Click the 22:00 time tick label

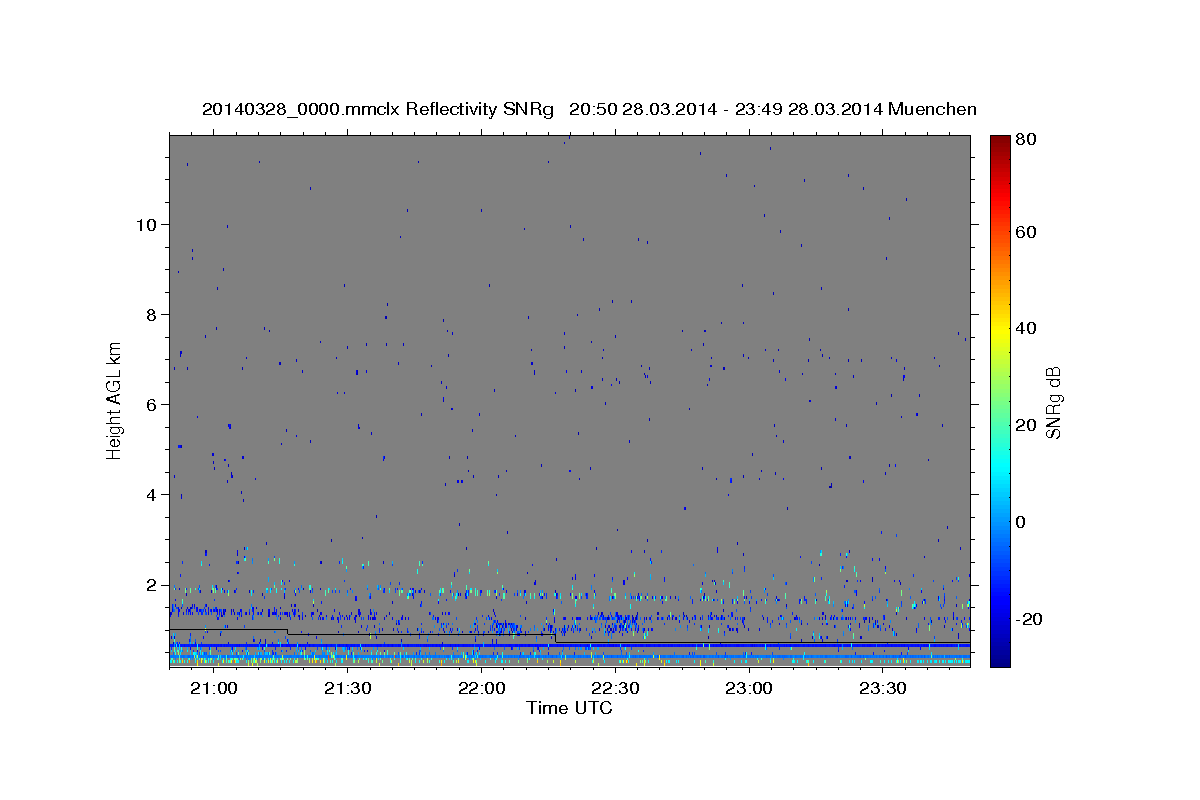481,688
